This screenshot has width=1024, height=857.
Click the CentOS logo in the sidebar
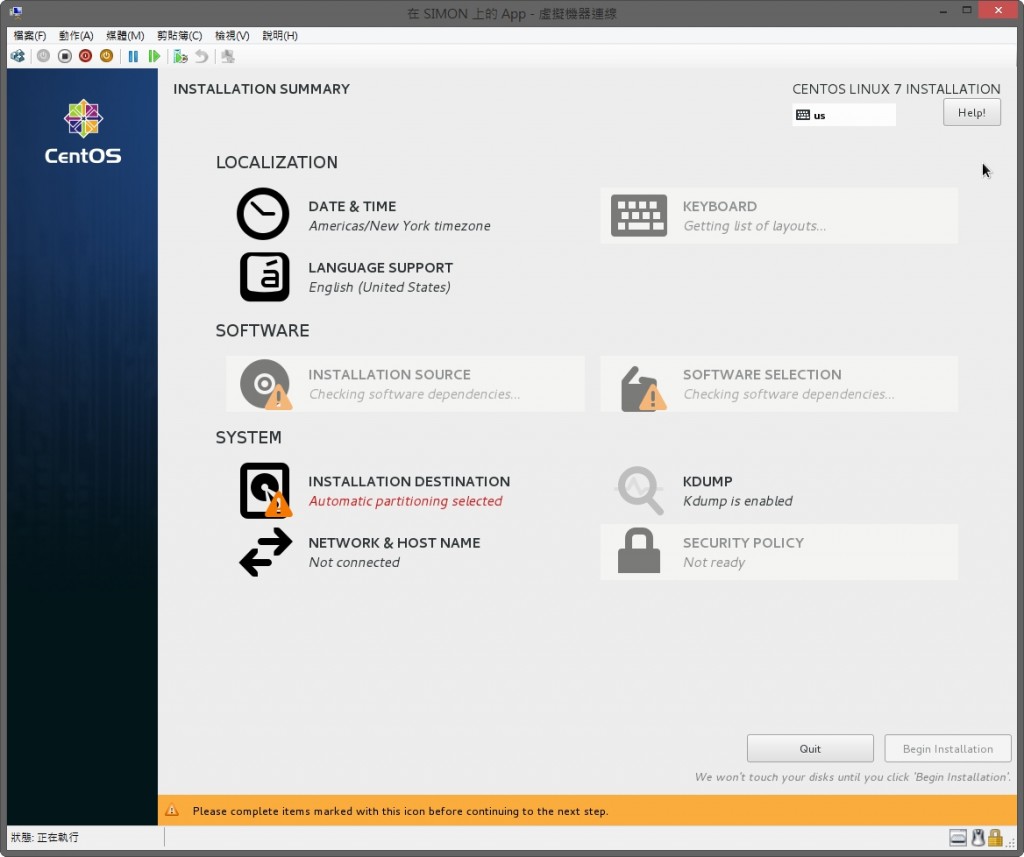click(83, 131)
